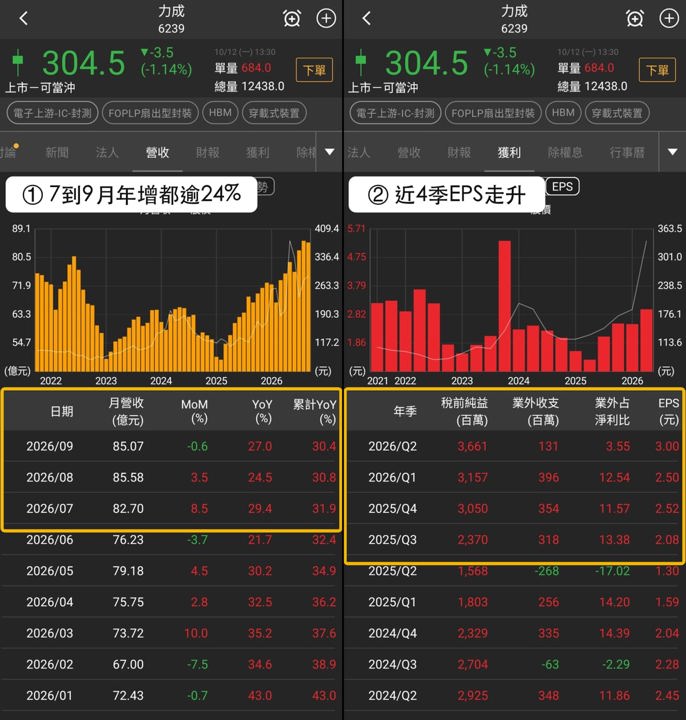The image size is (686, 720).
Task: Tap the back arrow in left panel
Action: [24, 18]
